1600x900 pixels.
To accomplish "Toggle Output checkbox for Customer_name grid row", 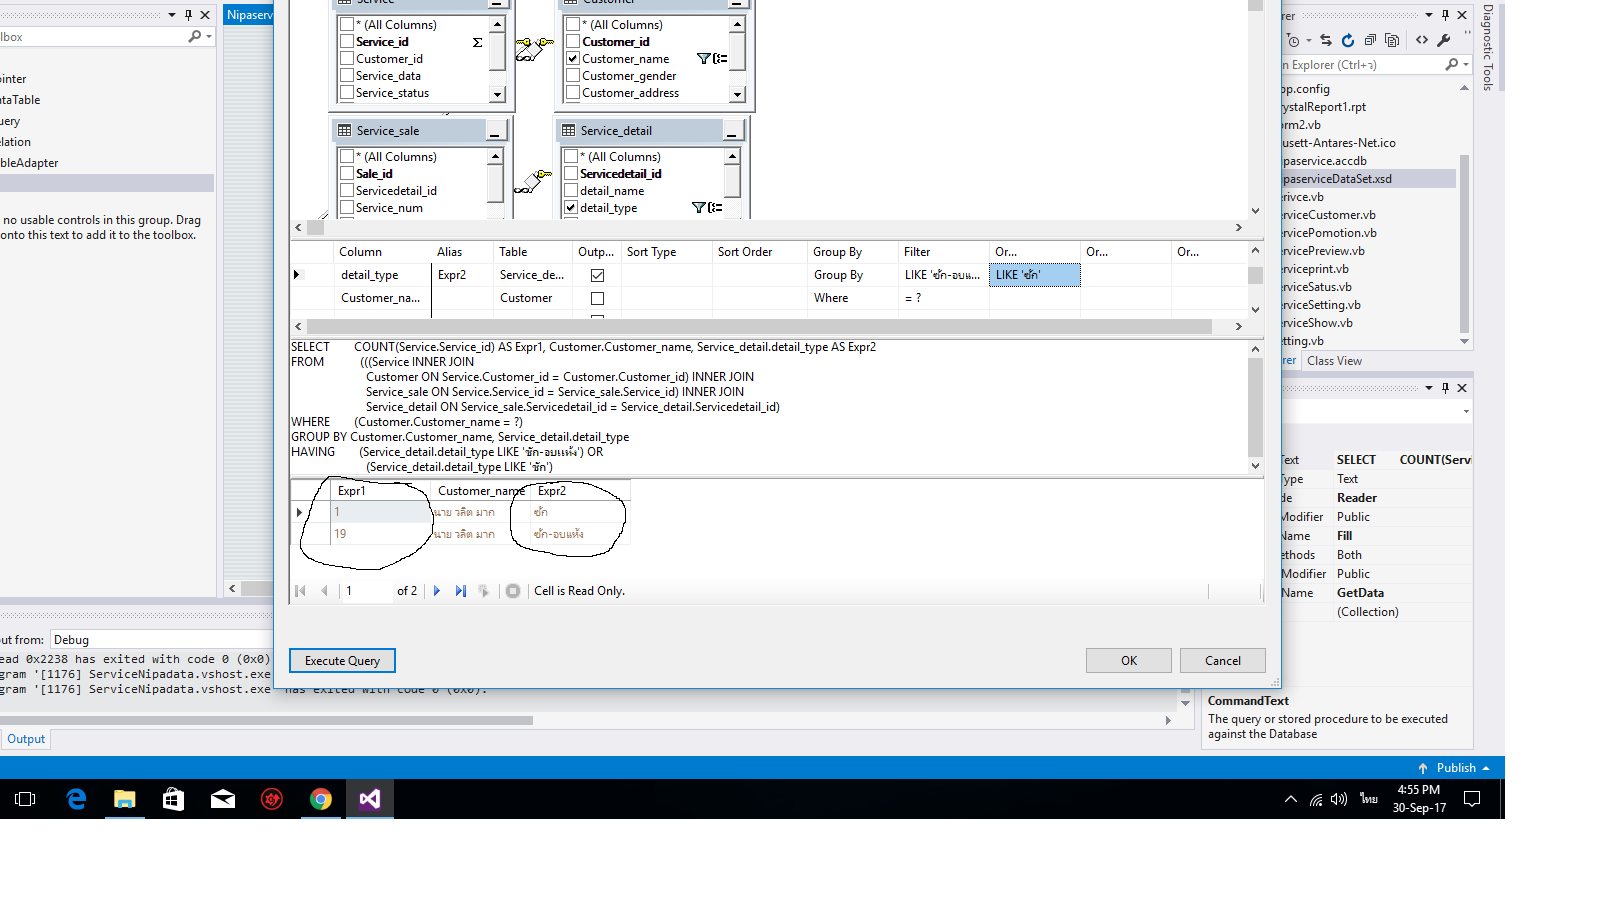I will coord(597,298).
